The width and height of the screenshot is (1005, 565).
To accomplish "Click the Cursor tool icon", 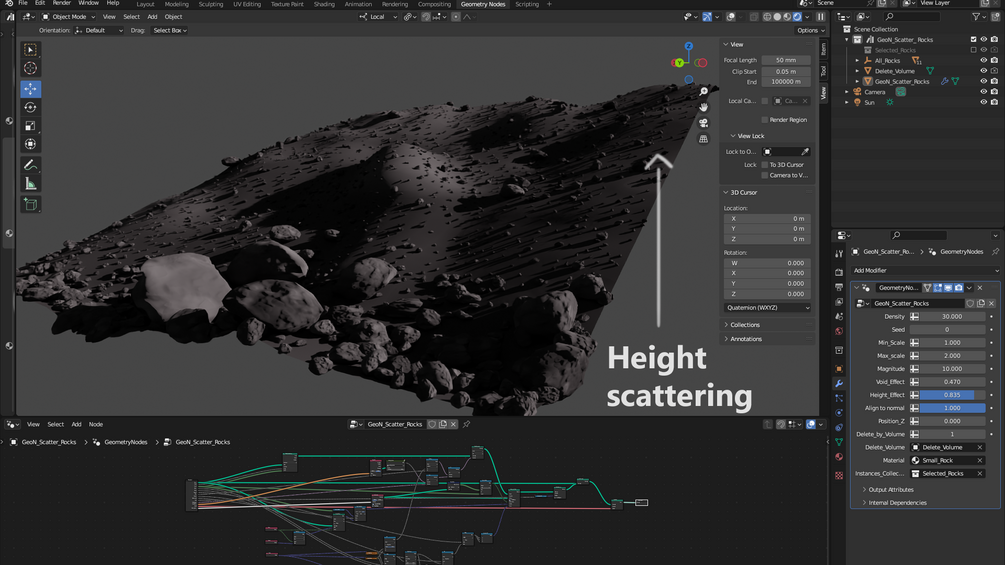I will pos(30,68).
